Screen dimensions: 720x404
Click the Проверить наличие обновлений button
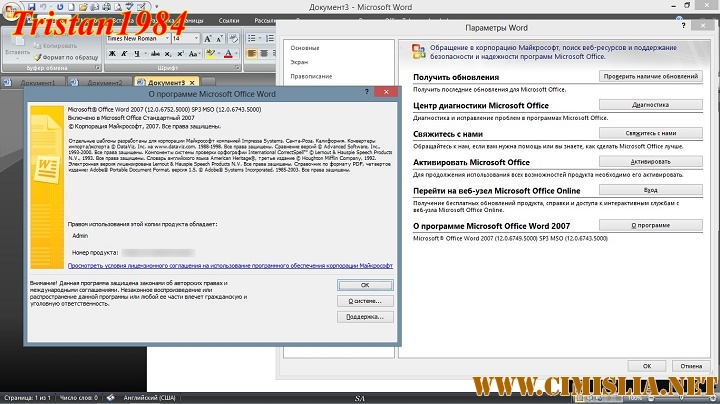click(x=650, y=76)
